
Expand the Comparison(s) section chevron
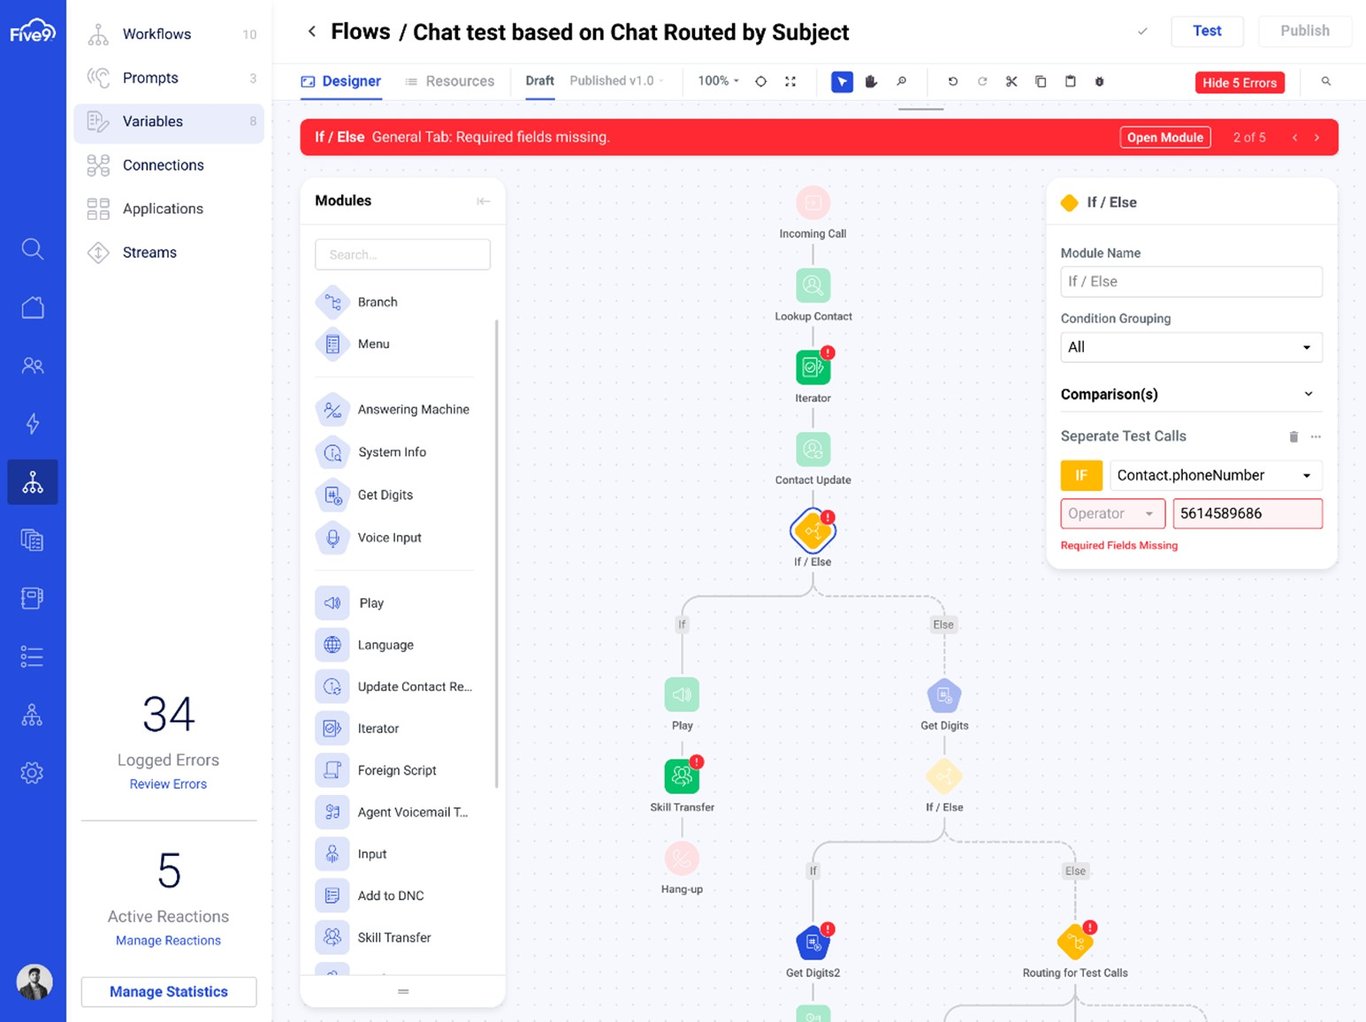coord(1309,394)
